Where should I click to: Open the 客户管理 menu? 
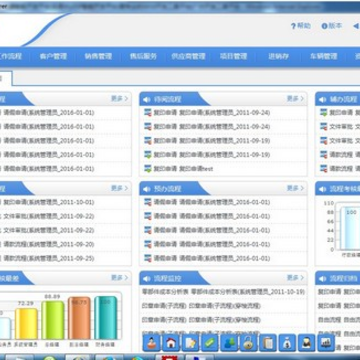click(53, 56)
